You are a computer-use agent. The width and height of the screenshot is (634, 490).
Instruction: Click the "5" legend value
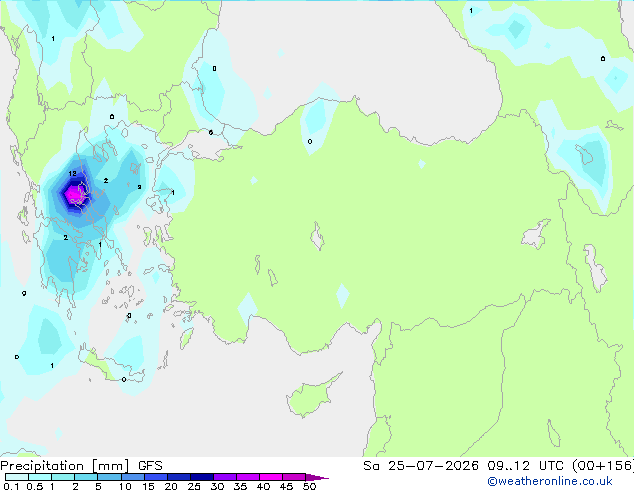[x=98, y=486]
